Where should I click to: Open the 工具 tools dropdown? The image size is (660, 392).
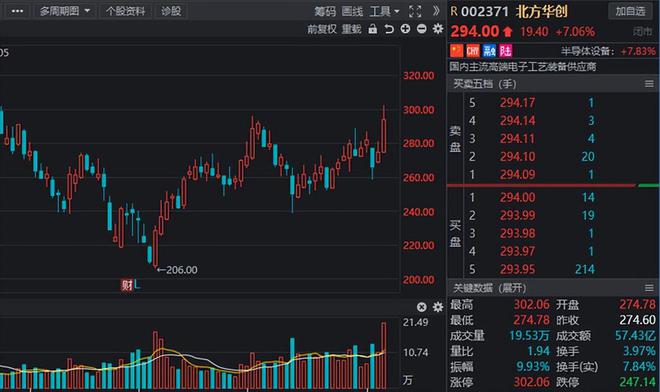(x=384, y=11)
